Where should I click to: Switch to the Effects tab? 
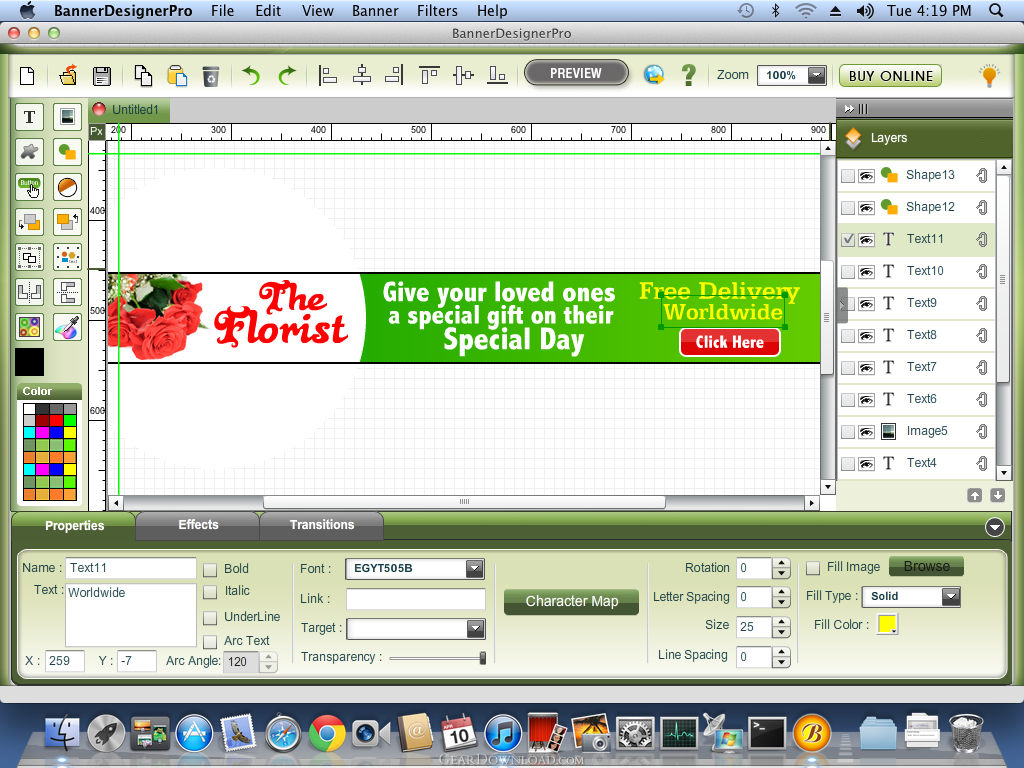point(198,525)
